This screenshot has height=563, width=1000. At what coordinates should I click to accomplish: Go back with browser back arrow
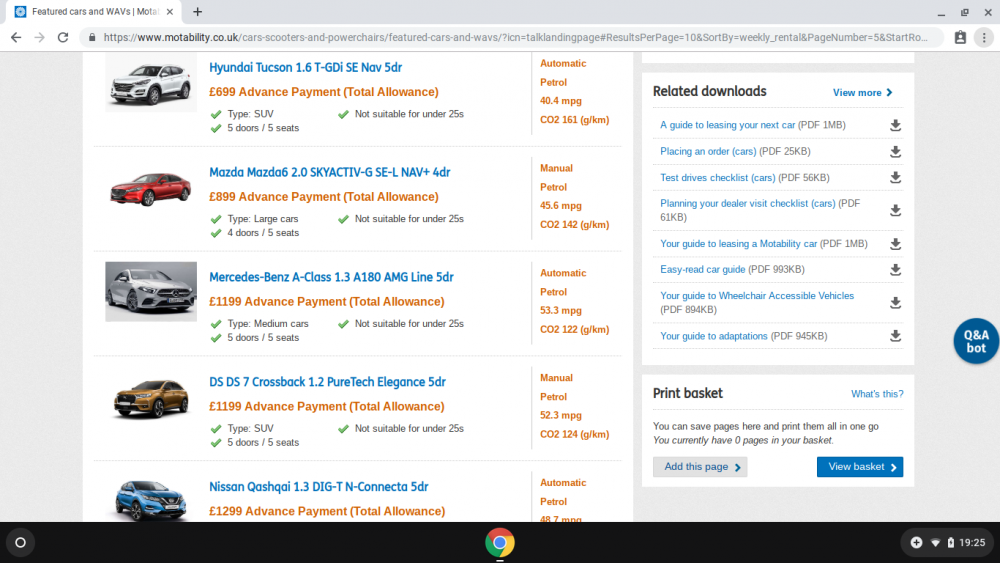(x=16, y=38)
